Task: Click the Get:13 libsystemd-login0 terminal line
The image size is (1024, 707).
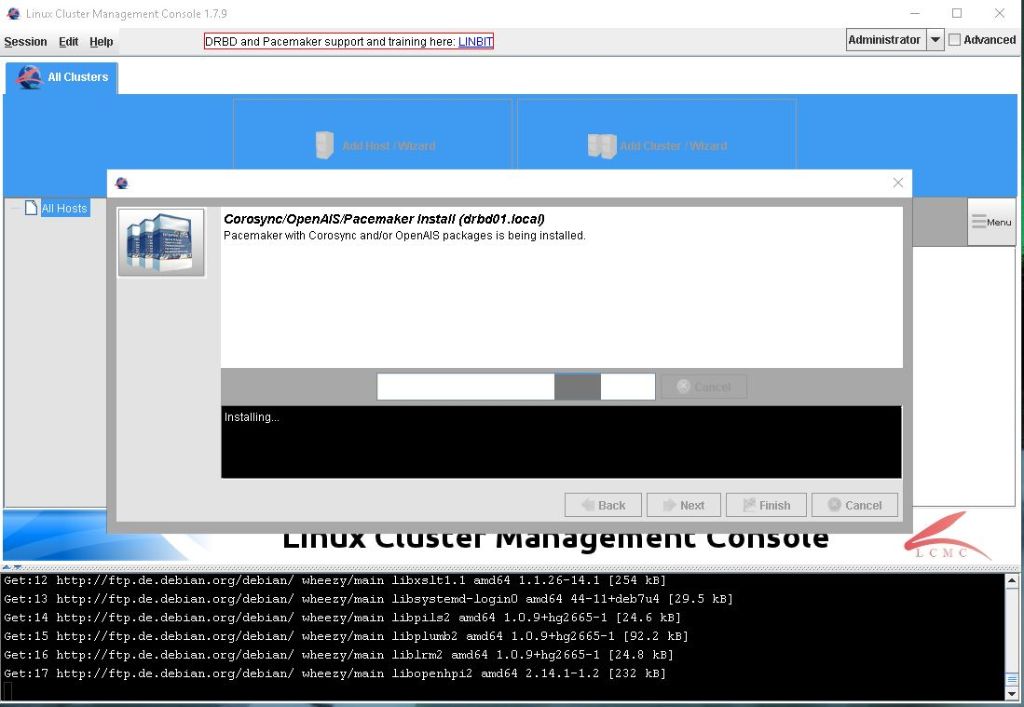Action: pos(368,599)
